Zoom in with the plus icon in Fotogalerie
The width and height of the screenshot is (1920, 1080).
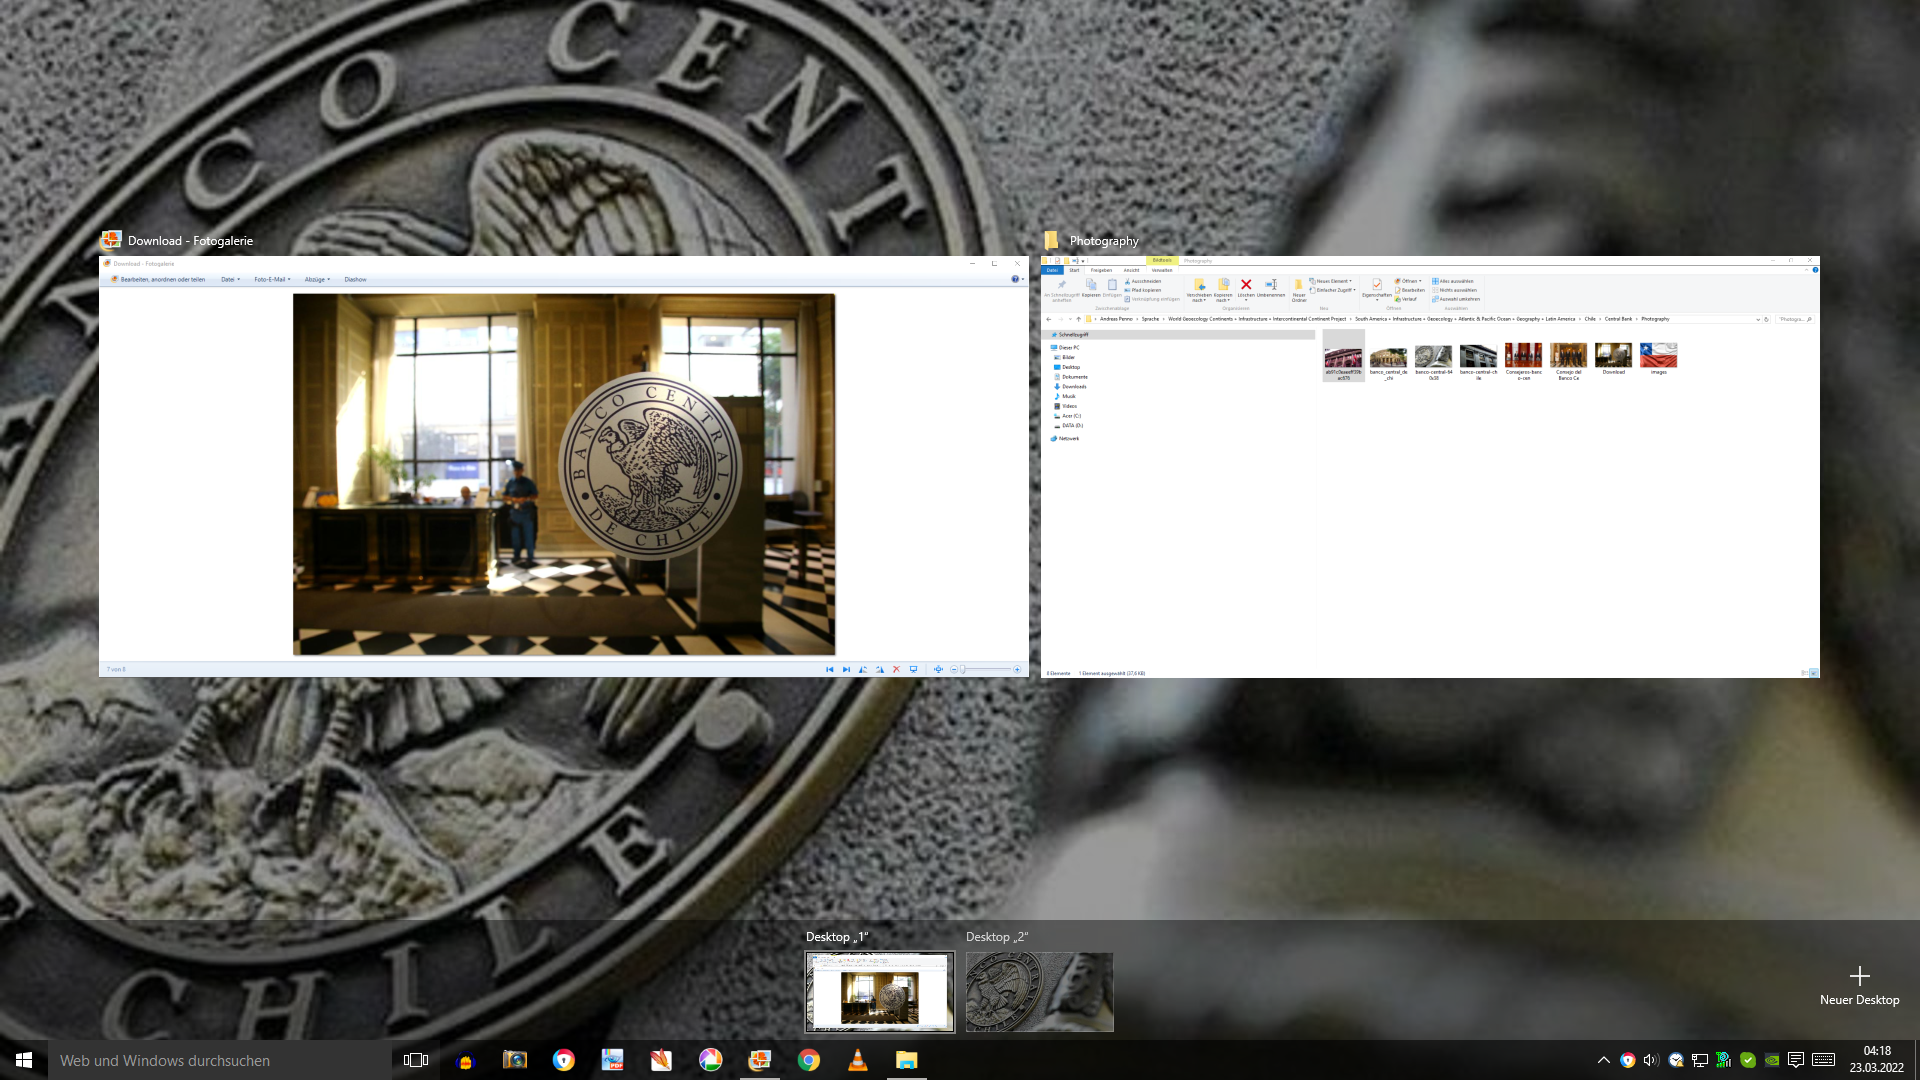1017,669
